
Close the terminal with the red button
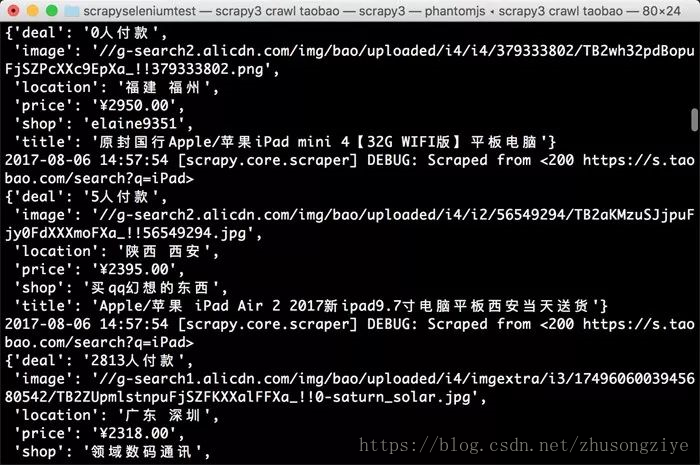point(13,10)
